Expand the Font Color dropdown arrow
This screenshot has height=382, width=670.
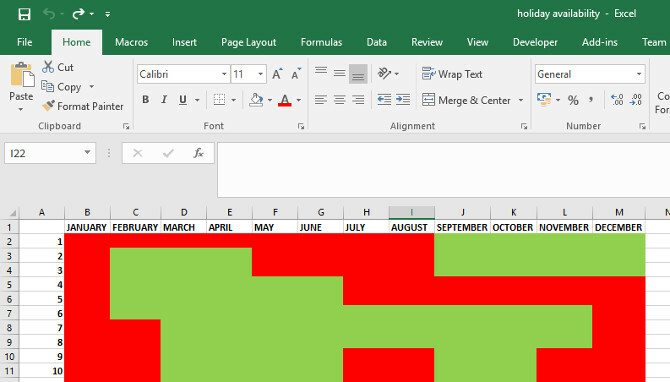coord(298,100)
